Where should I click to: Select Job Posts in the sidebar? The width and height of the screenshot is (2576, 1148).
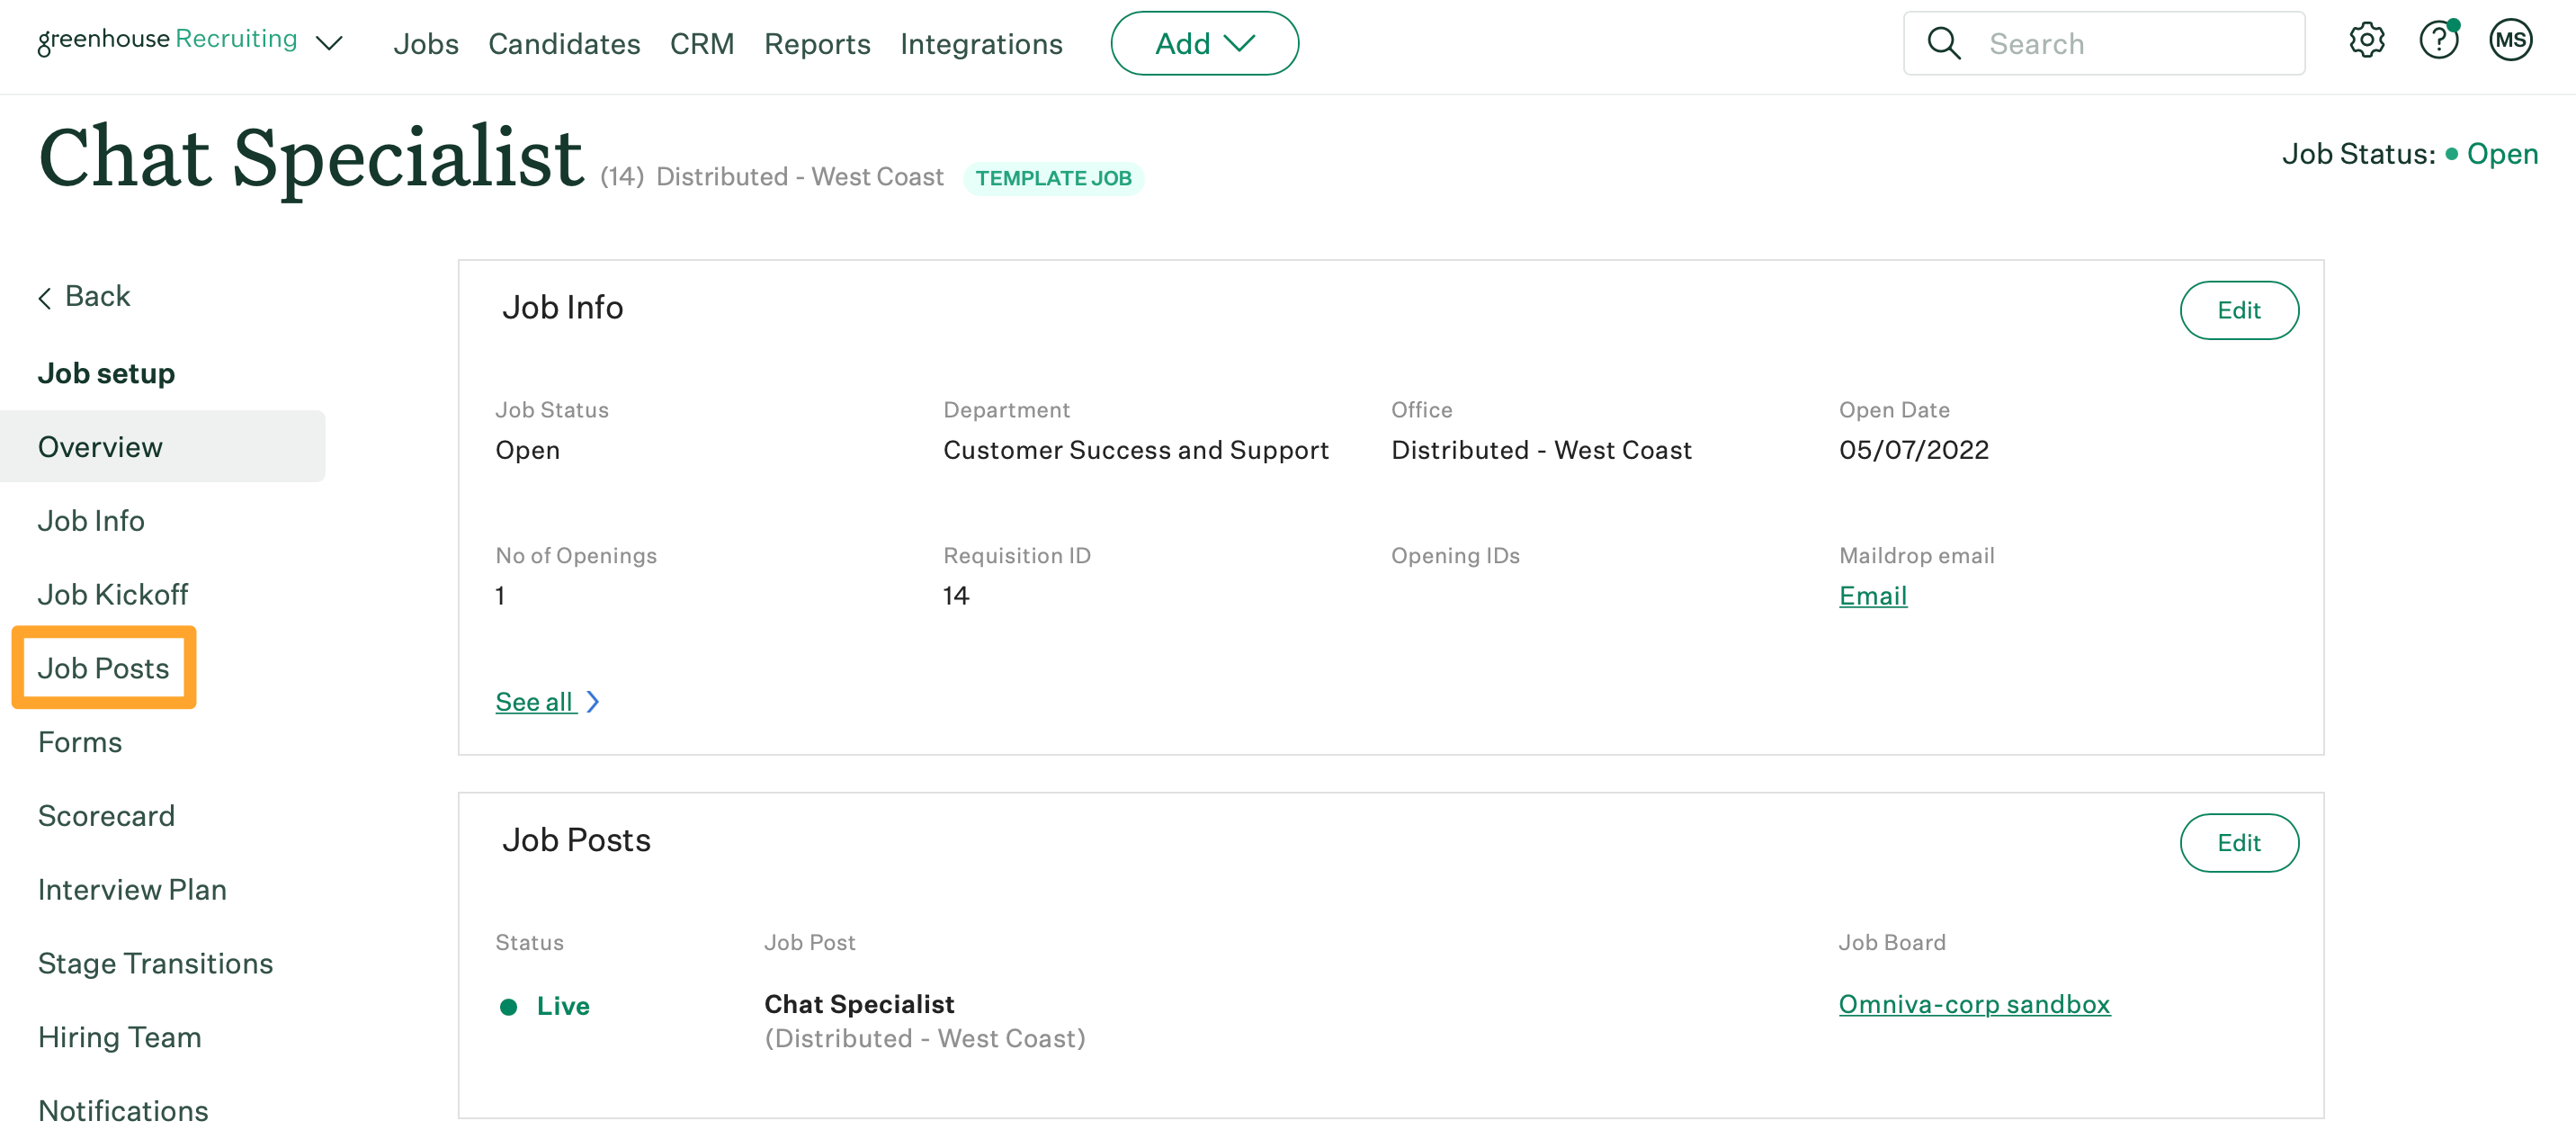click(x=104, y=668)
